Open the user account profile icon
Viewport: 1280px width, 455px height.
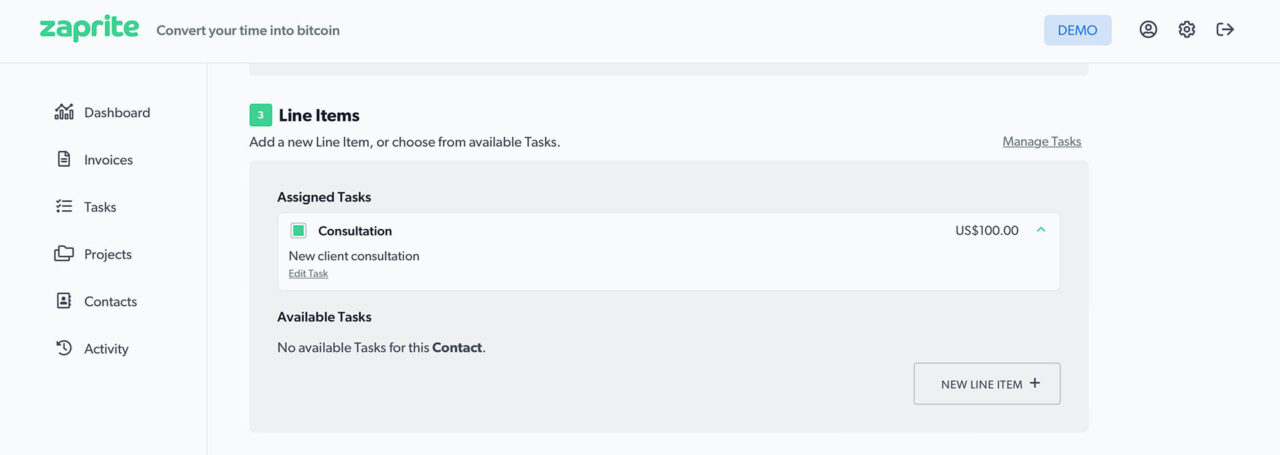pyautogui.click(x=1148, y=30)
